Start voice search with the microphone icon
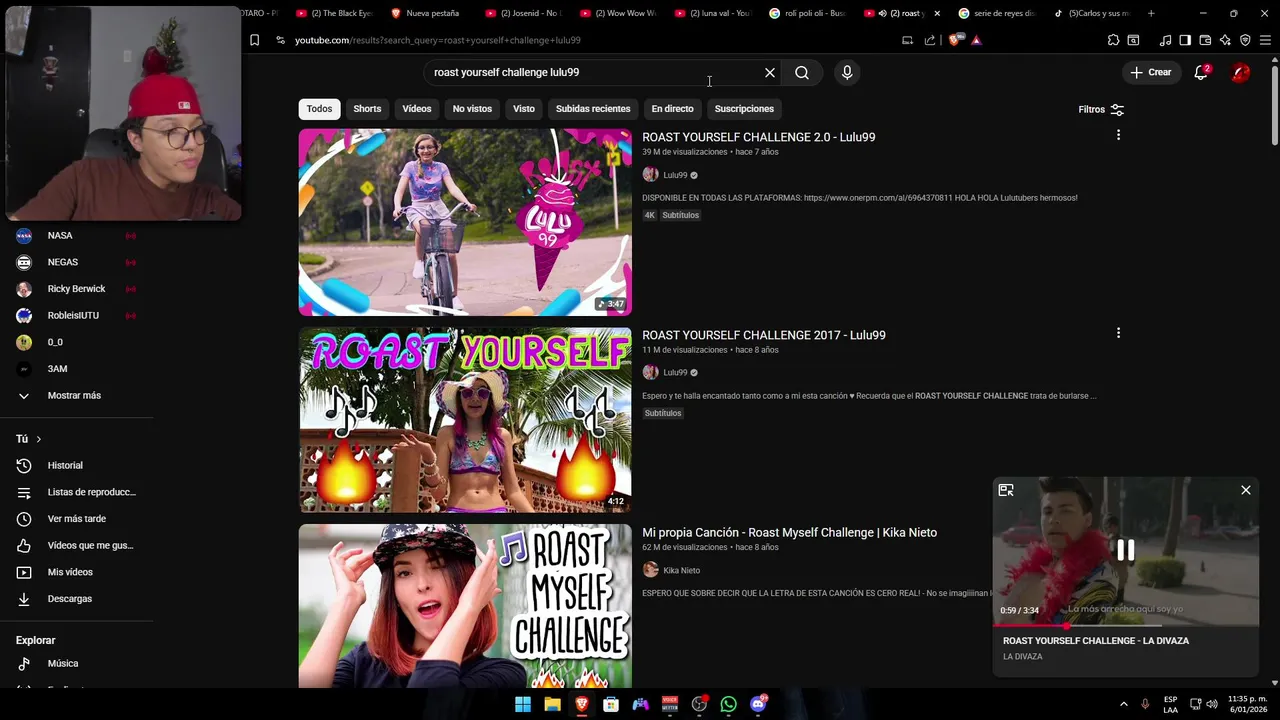The height and width of the screenshot is (720, 1280). pyautogui.click(x=847, y=73)
